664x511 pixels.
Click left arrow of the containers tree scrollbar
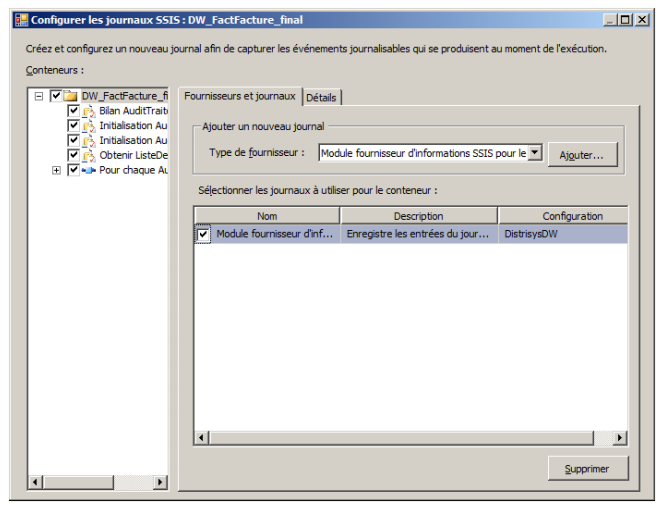(36, 482)
